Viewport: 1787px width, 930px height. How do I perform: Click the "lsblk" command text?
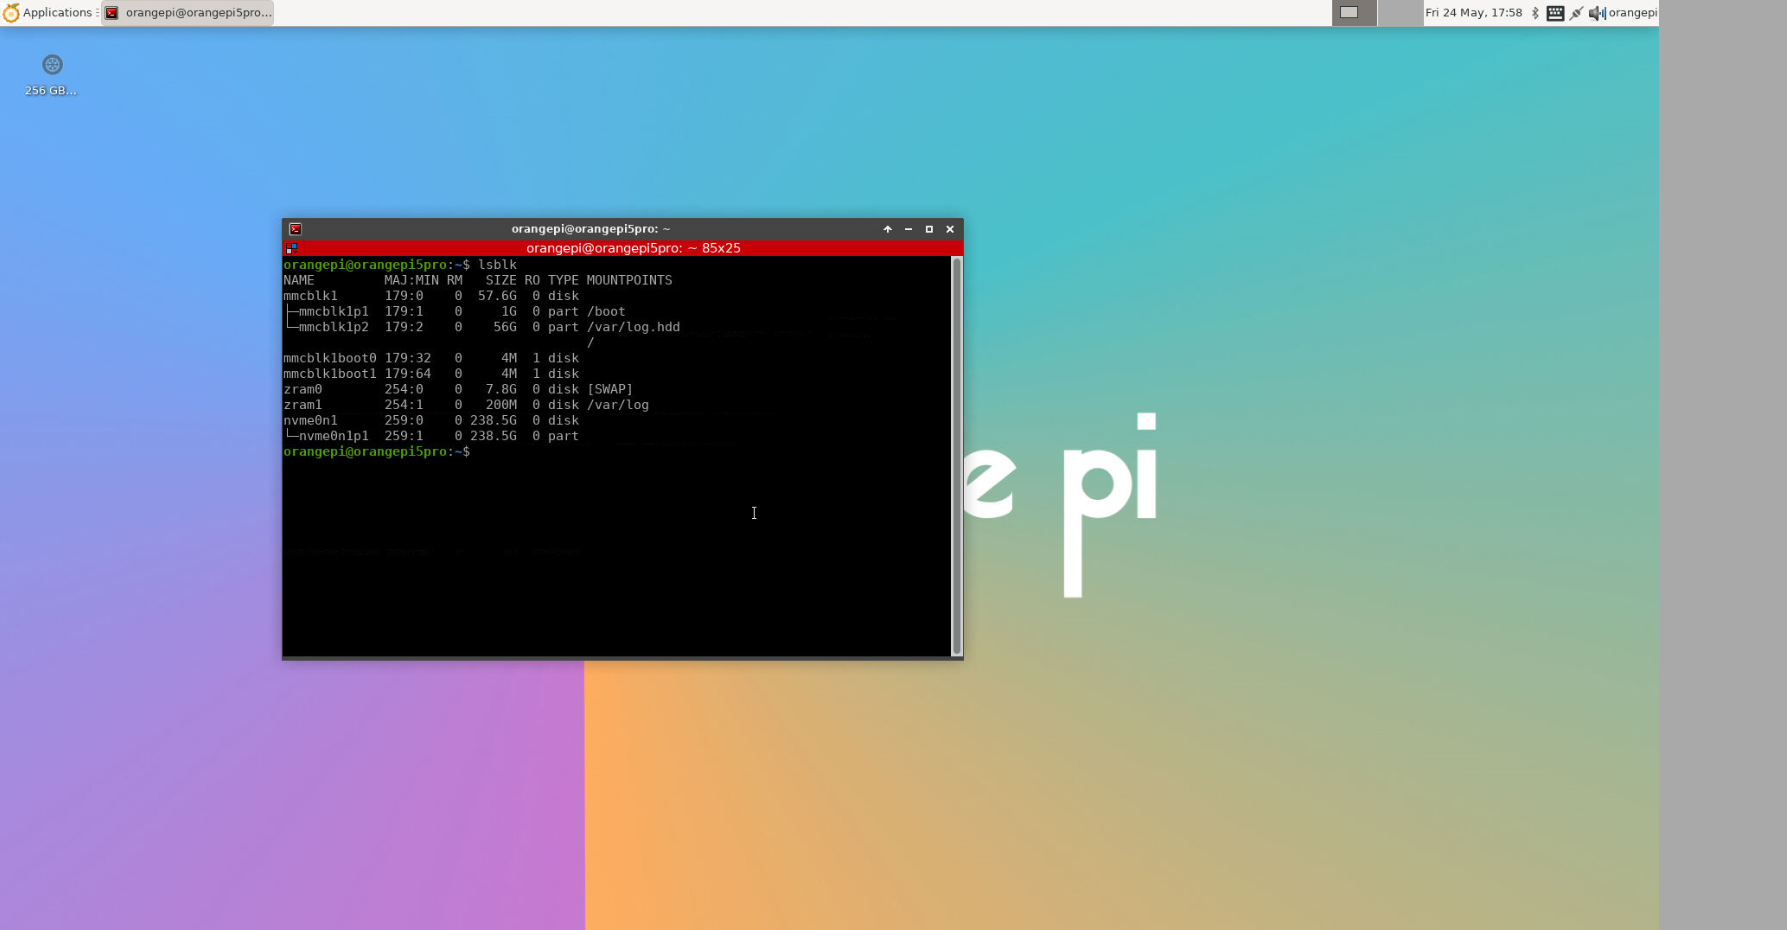click(497, 265)
